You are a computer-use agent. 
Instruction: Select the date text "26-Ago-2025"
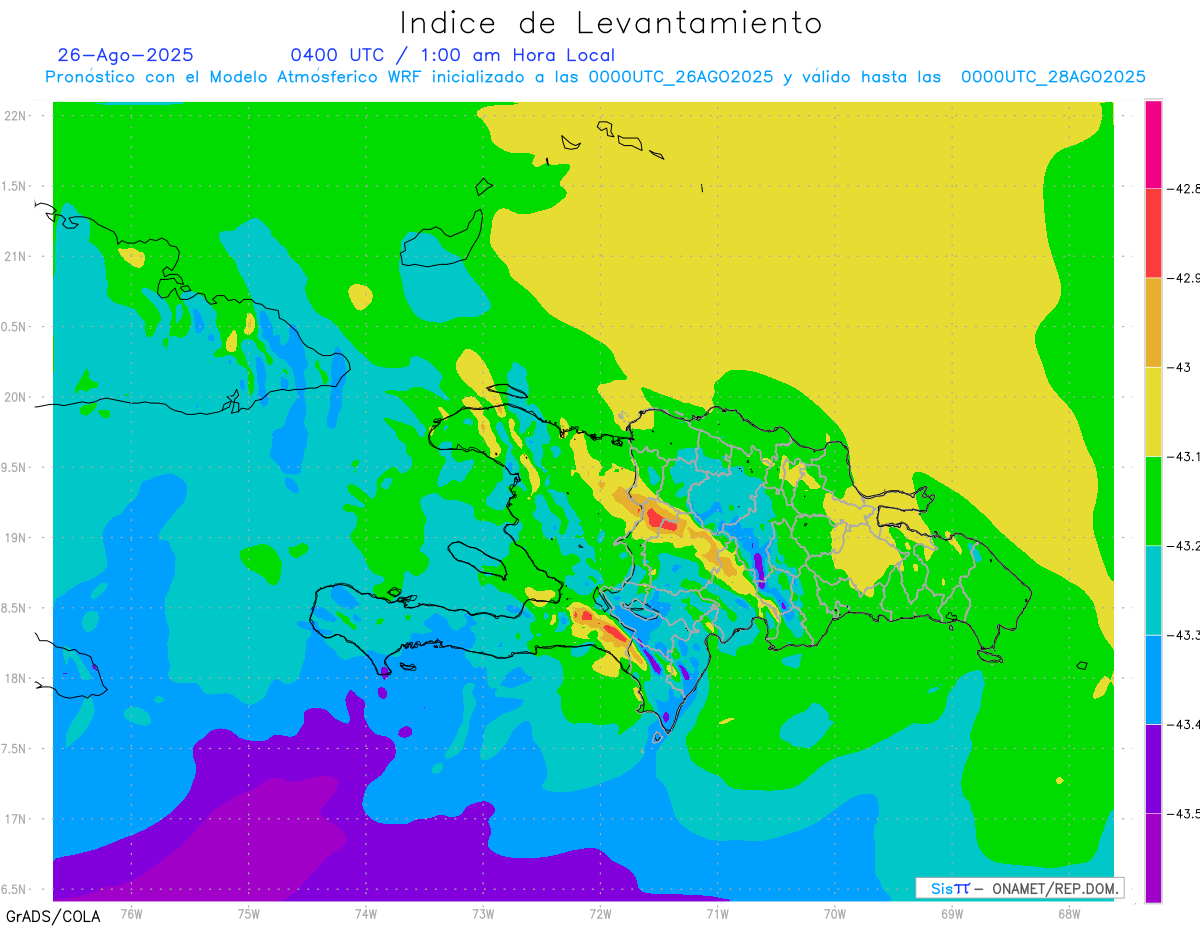tap(126, 55)
